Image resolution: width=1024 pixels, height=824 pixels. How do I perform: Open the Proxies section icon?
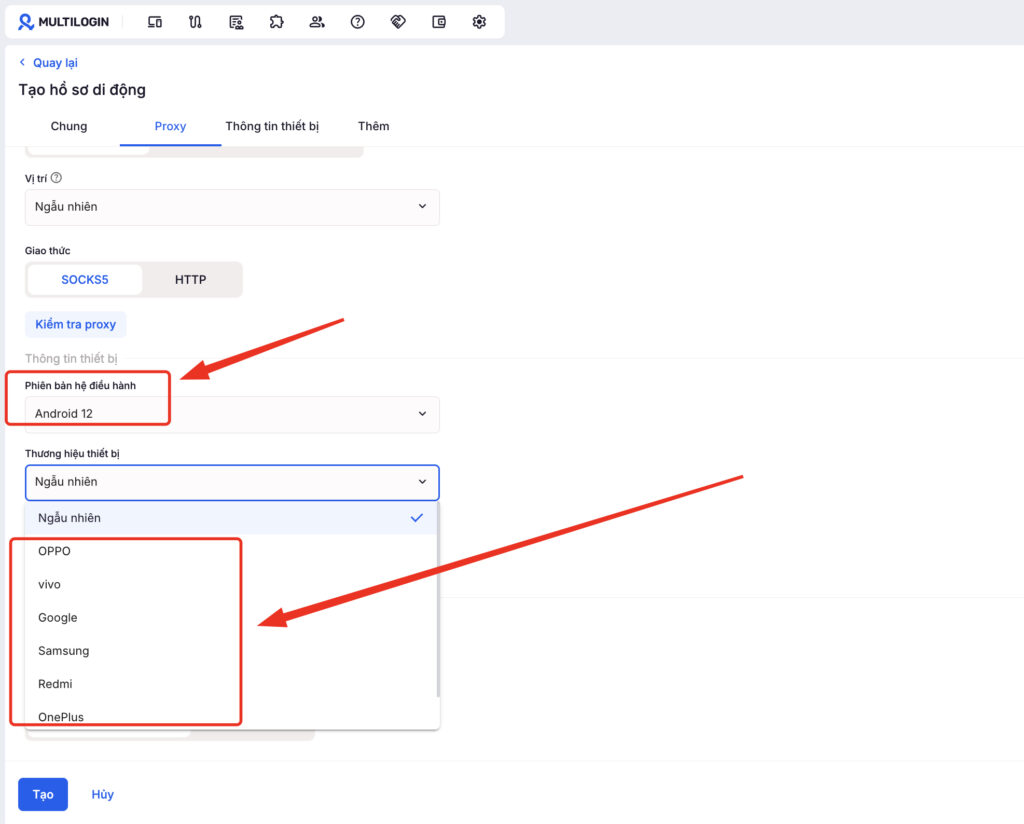195,21
